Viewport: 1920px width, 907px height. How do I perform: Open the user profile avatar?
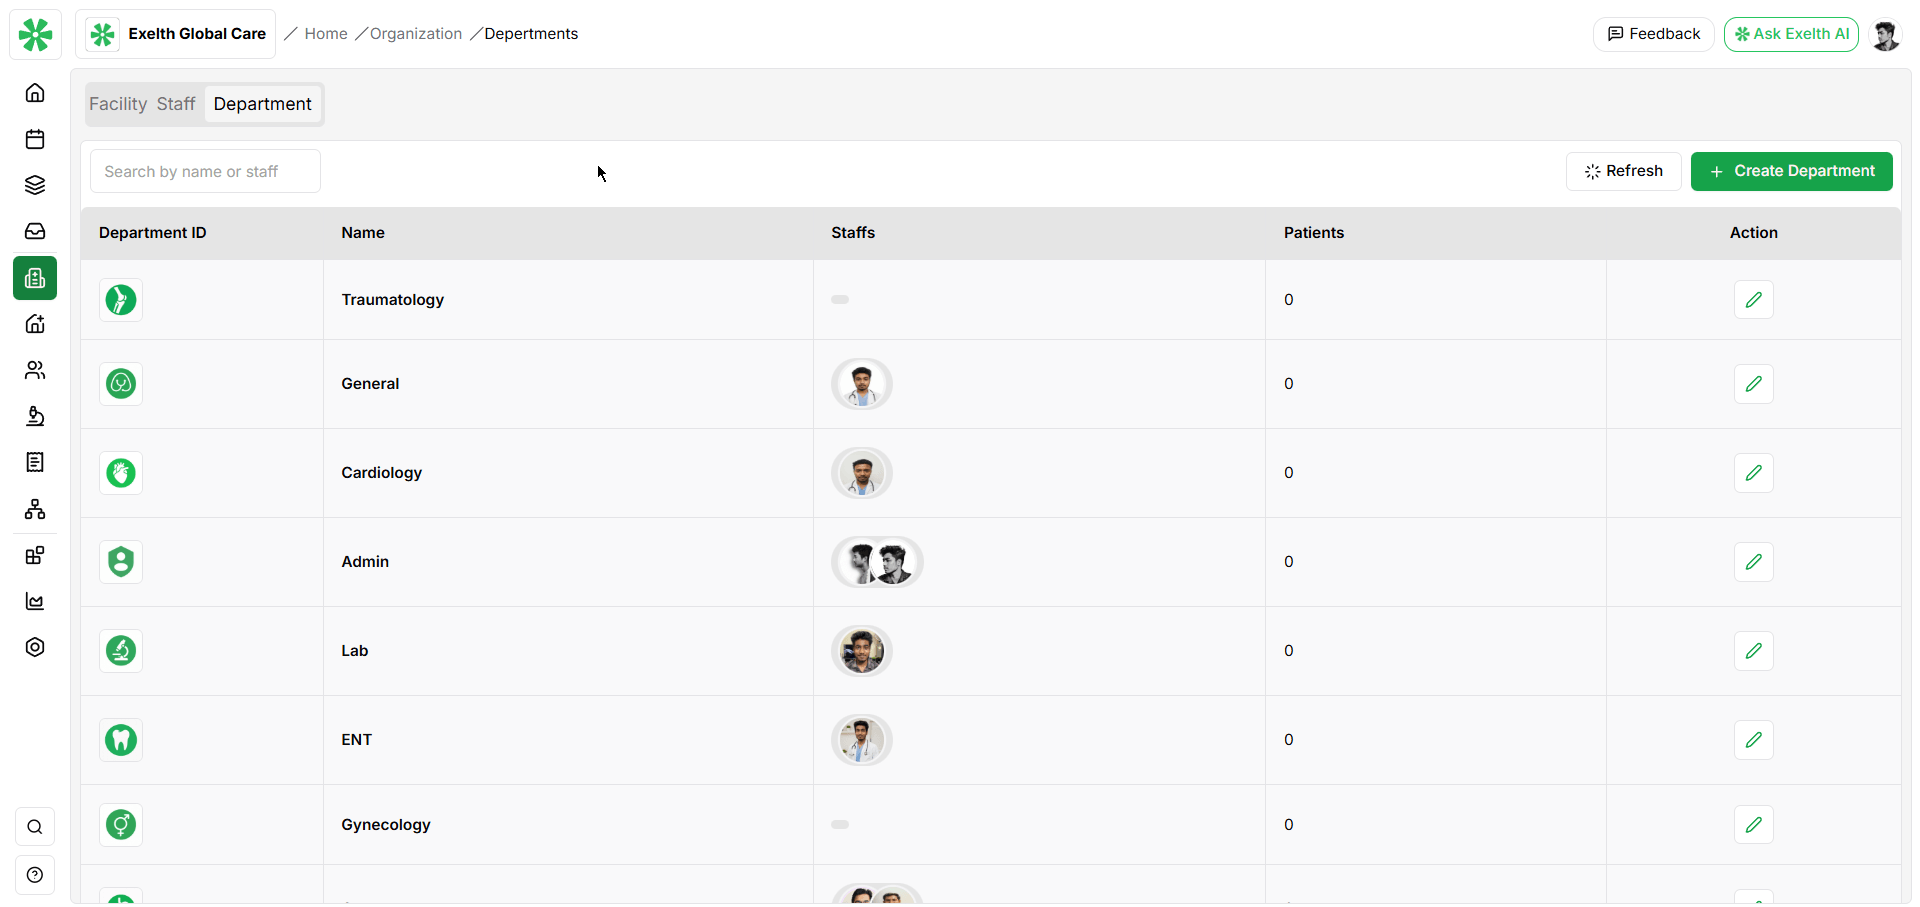pos(1886,35)
